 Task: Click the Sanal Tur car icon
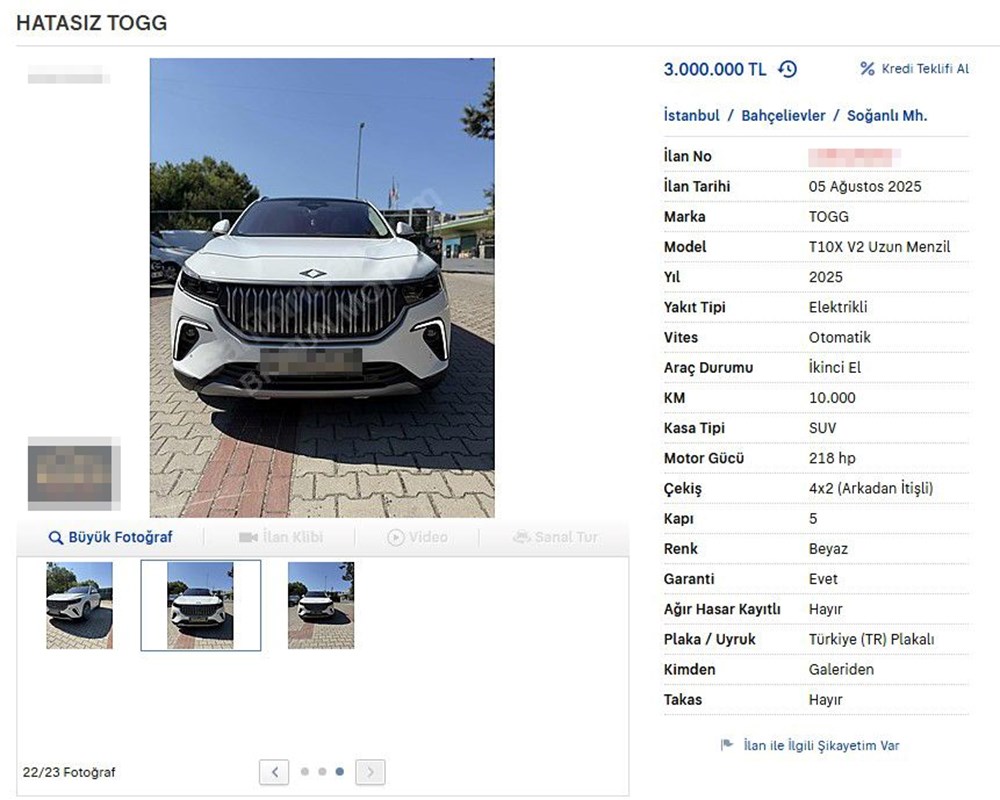click(521, 537)
